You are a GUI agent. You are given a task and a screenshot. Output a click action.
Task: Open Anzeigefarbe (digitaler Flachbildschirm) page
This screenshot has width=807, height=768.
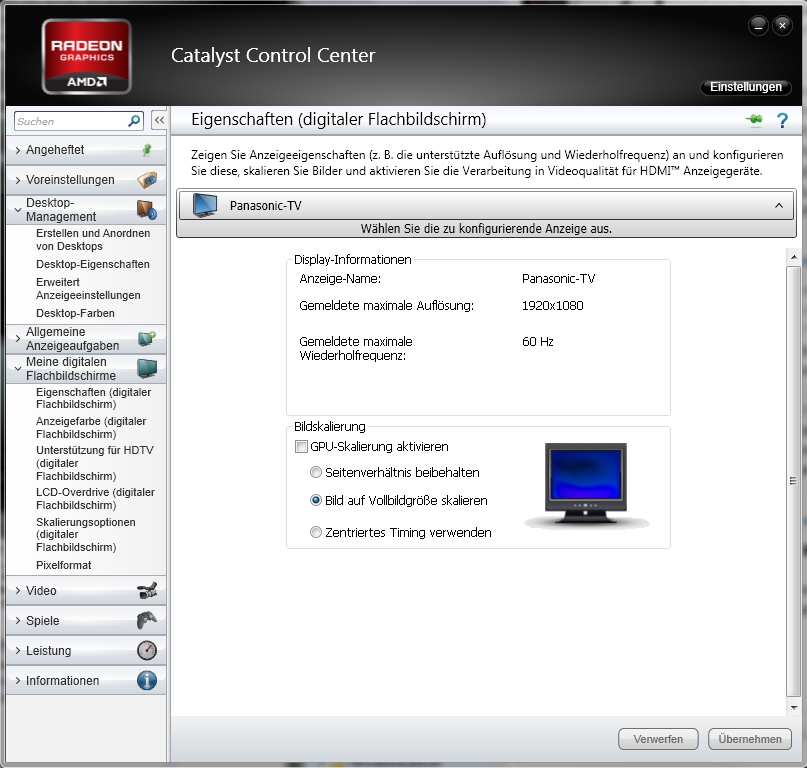[x=91, y=427]
